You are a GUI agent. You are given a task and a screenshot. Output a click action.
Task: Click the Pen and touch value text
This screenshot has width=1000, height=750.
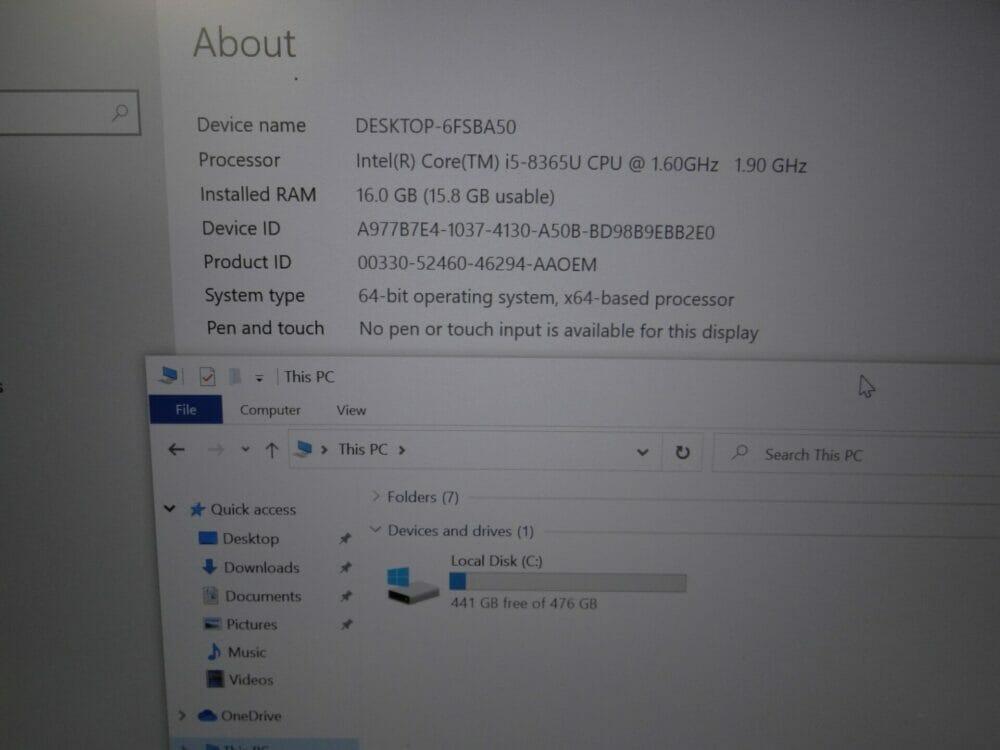559,330
